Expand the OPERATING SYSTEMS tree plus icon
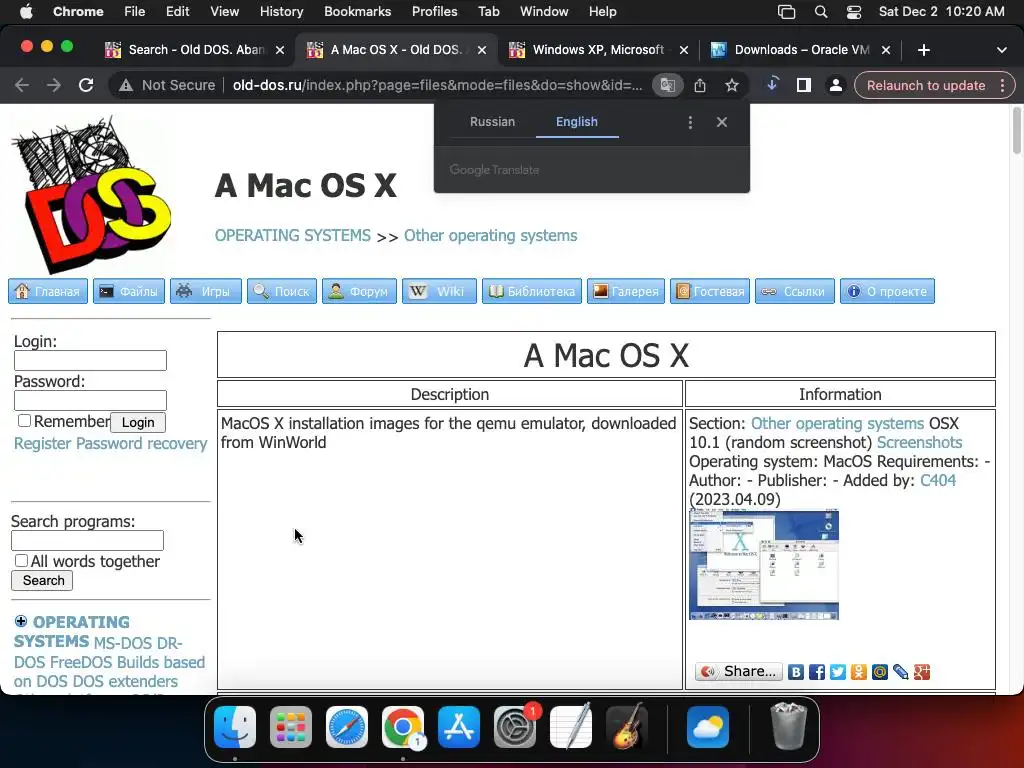 [21, 621]
